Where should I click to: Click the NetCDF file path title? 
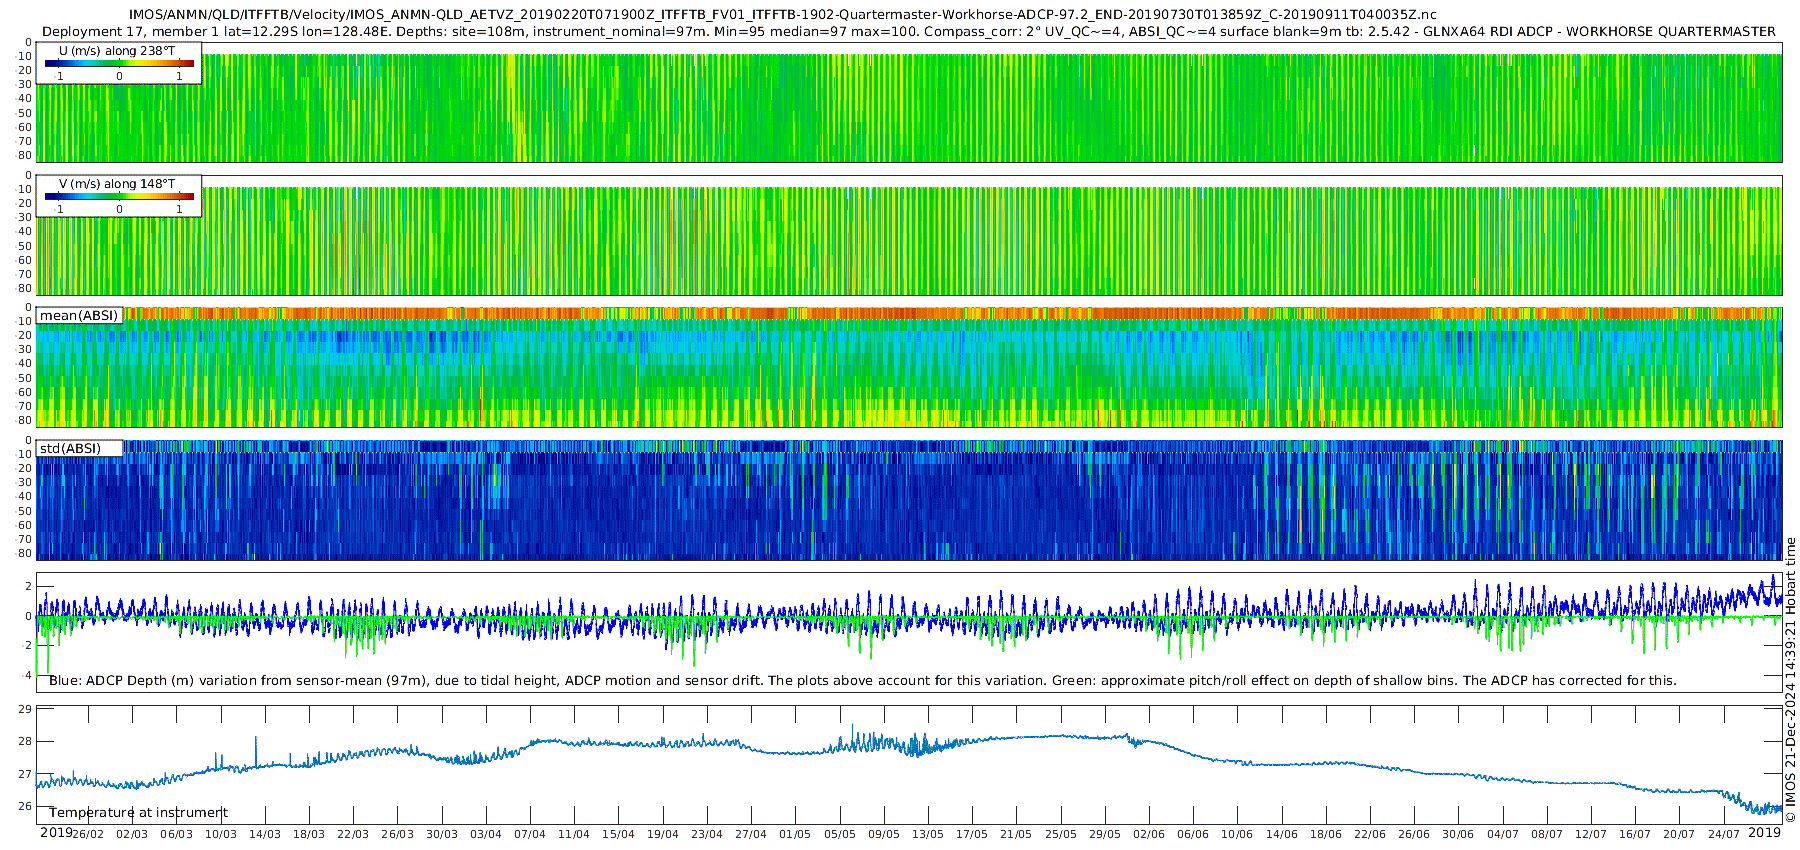point(782,14)
